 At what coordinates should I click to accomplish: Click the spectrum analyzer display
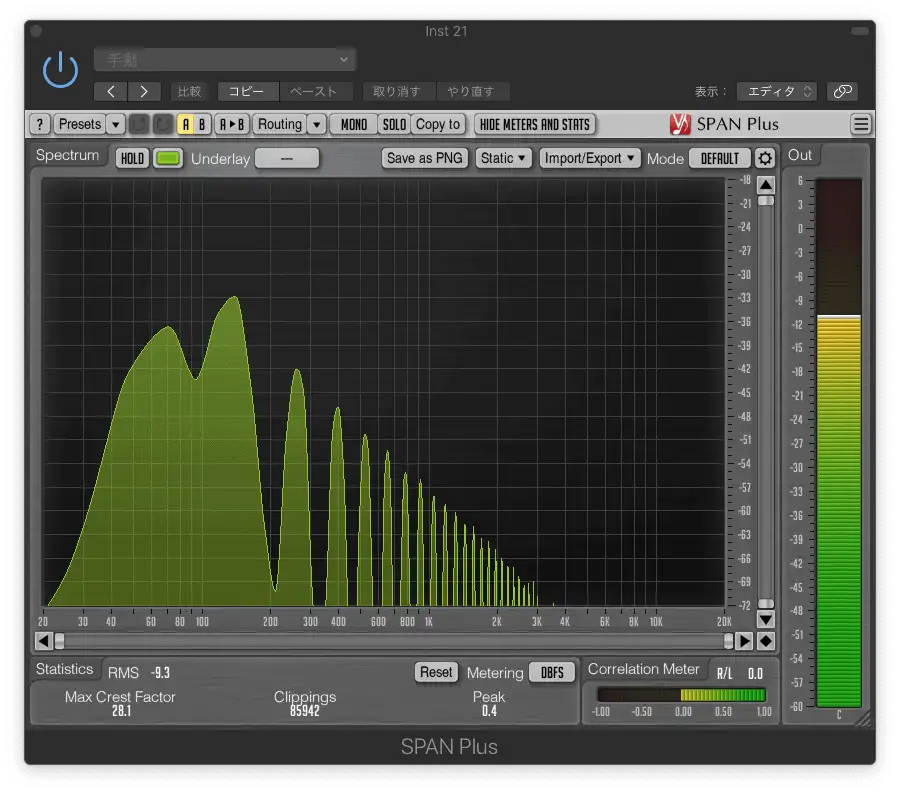pyautogui.click(x=383, y=392)
